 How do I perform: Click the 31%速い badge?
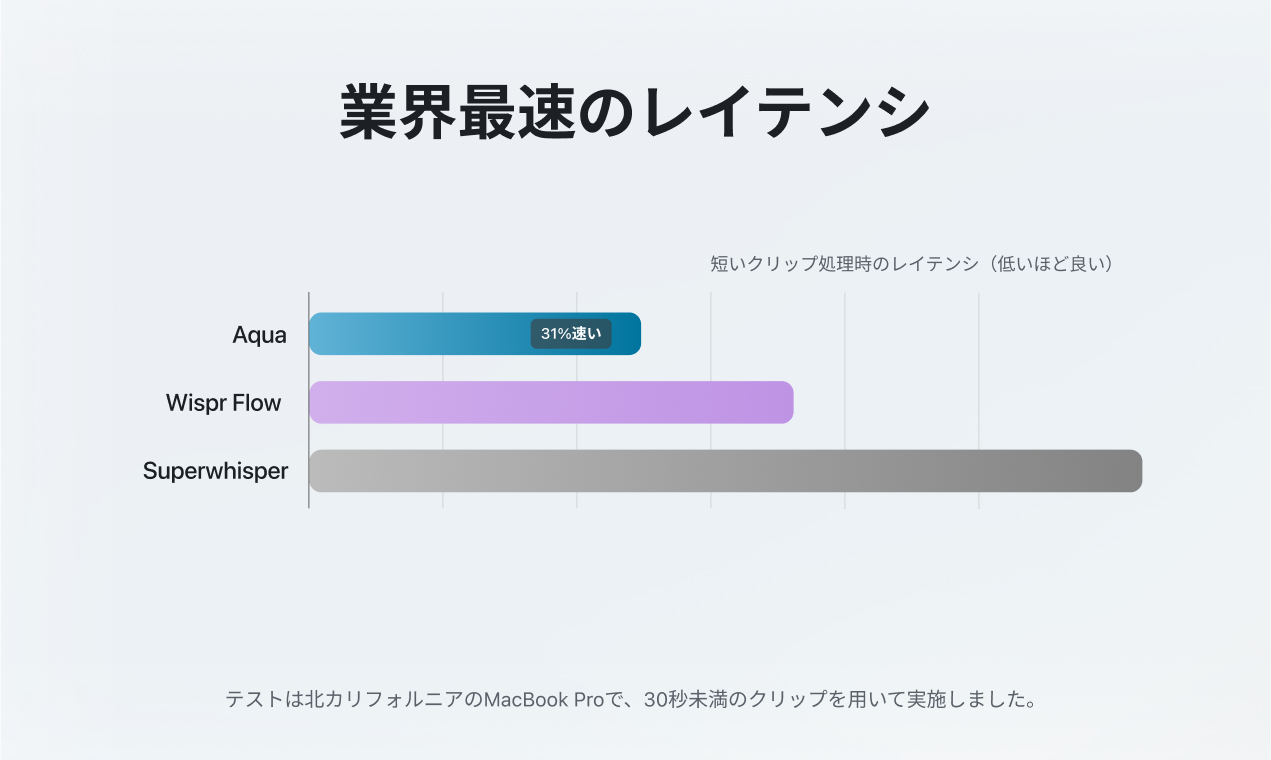(571, 334)
